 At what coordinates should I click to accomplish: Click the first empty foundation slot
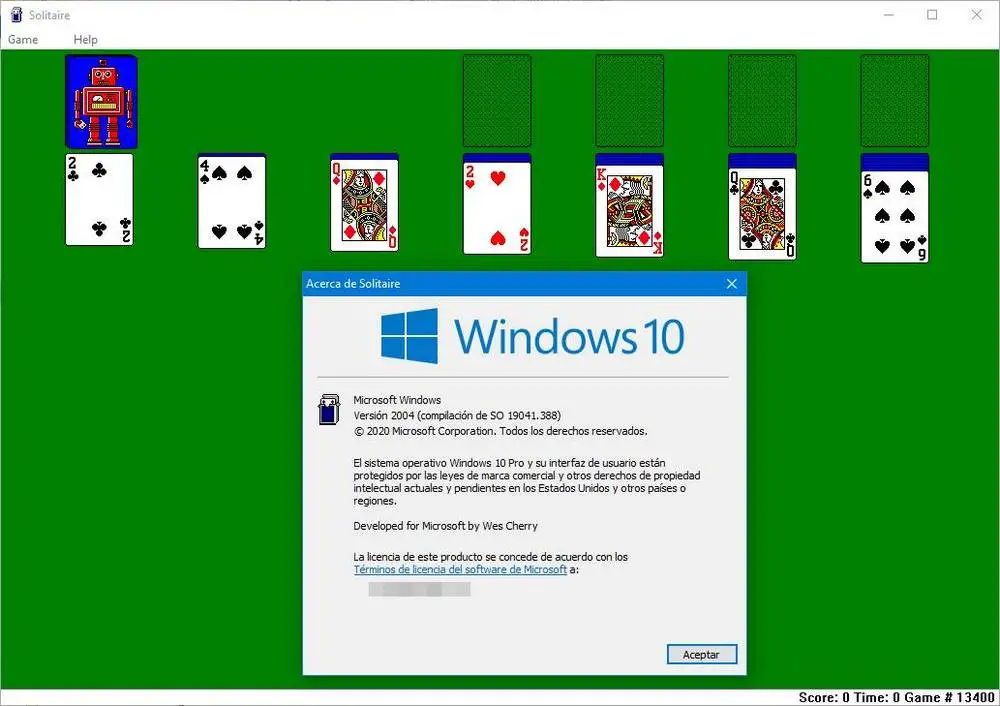[497, 101]
